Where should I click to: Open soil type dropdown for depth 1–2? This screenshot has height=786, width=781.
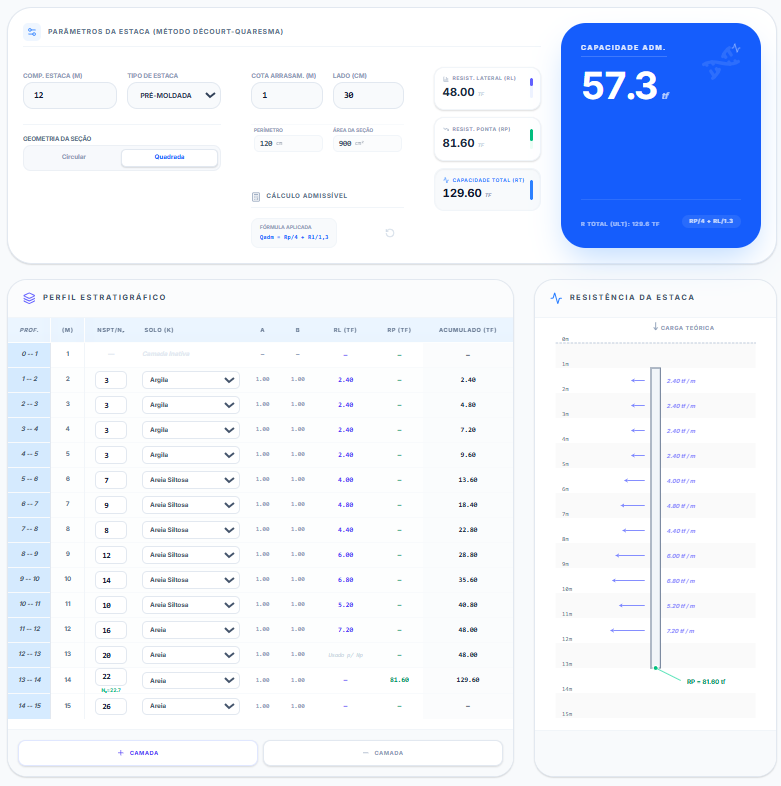[x=191, y=380]
